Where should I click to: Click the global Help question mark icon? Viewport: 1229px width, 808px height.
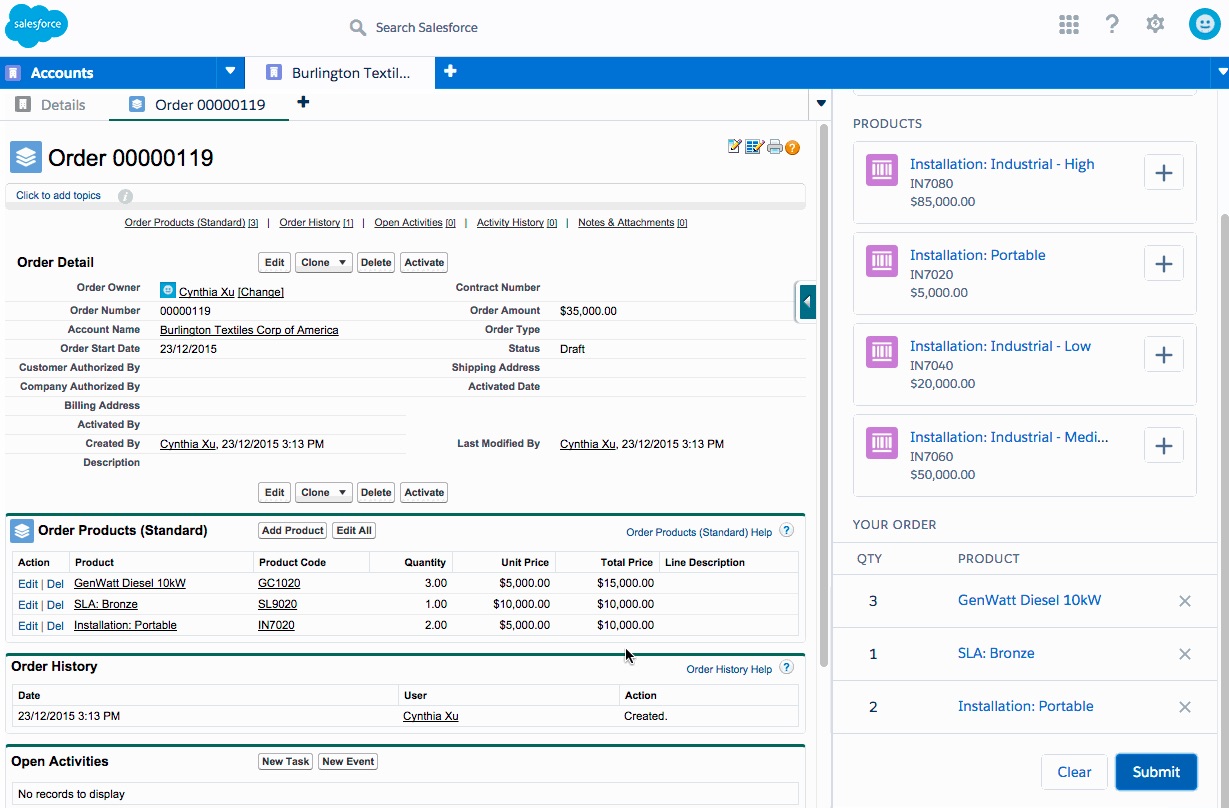[1112, 25]
